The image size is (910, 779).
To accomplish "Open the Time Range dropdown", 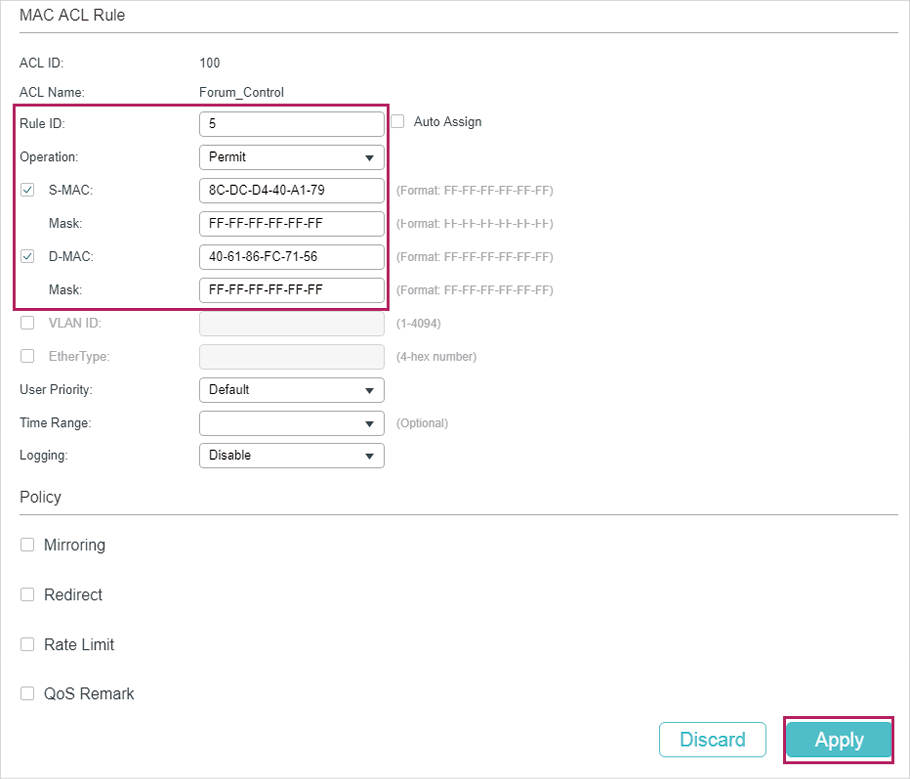I will pos(291,423).
